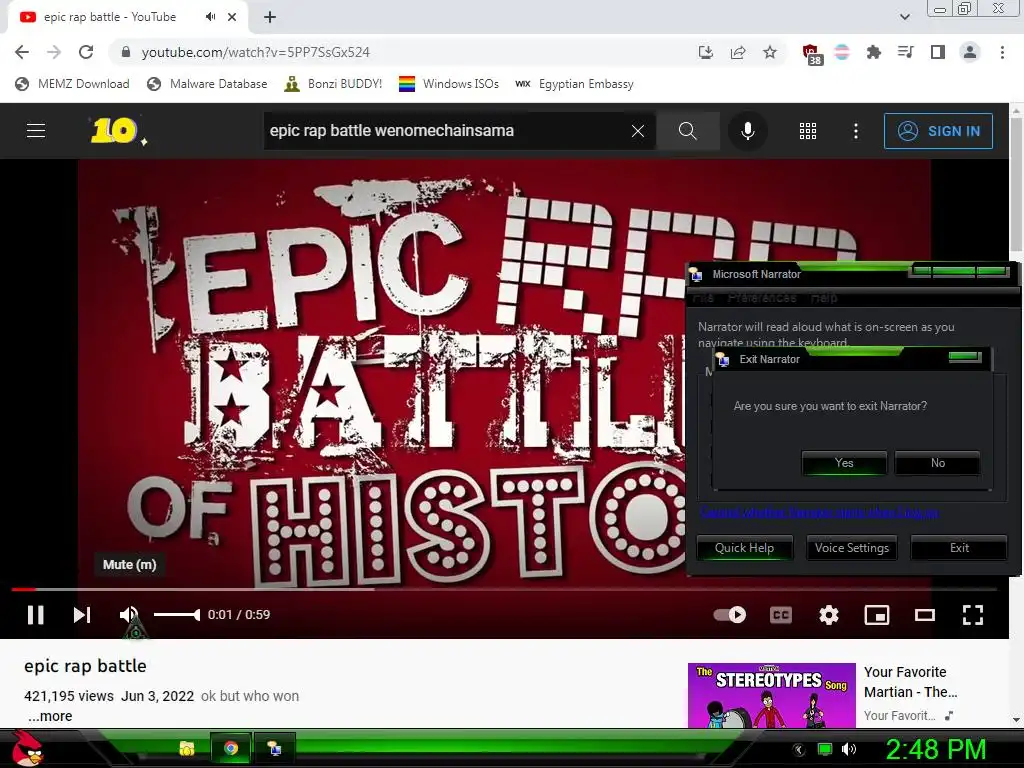Toggle the Chrome side panel icon

tap(938, 52)
